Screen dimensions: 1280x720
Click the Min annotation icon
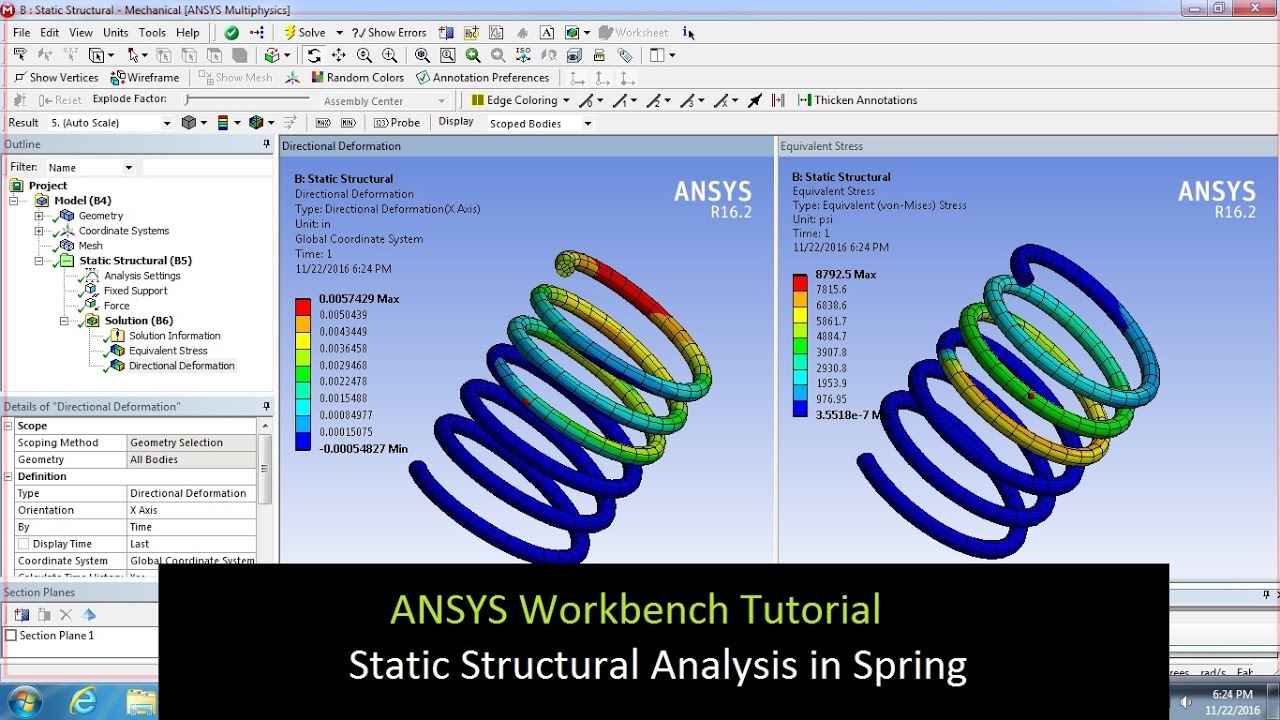[348, 122]
